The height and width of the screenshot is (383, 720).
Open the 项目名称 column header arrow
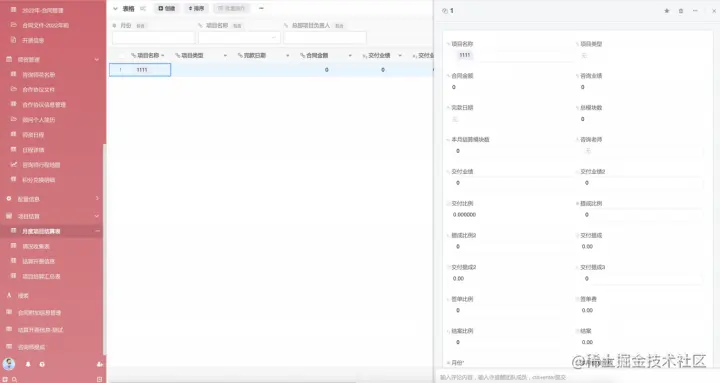coord(163,56)
